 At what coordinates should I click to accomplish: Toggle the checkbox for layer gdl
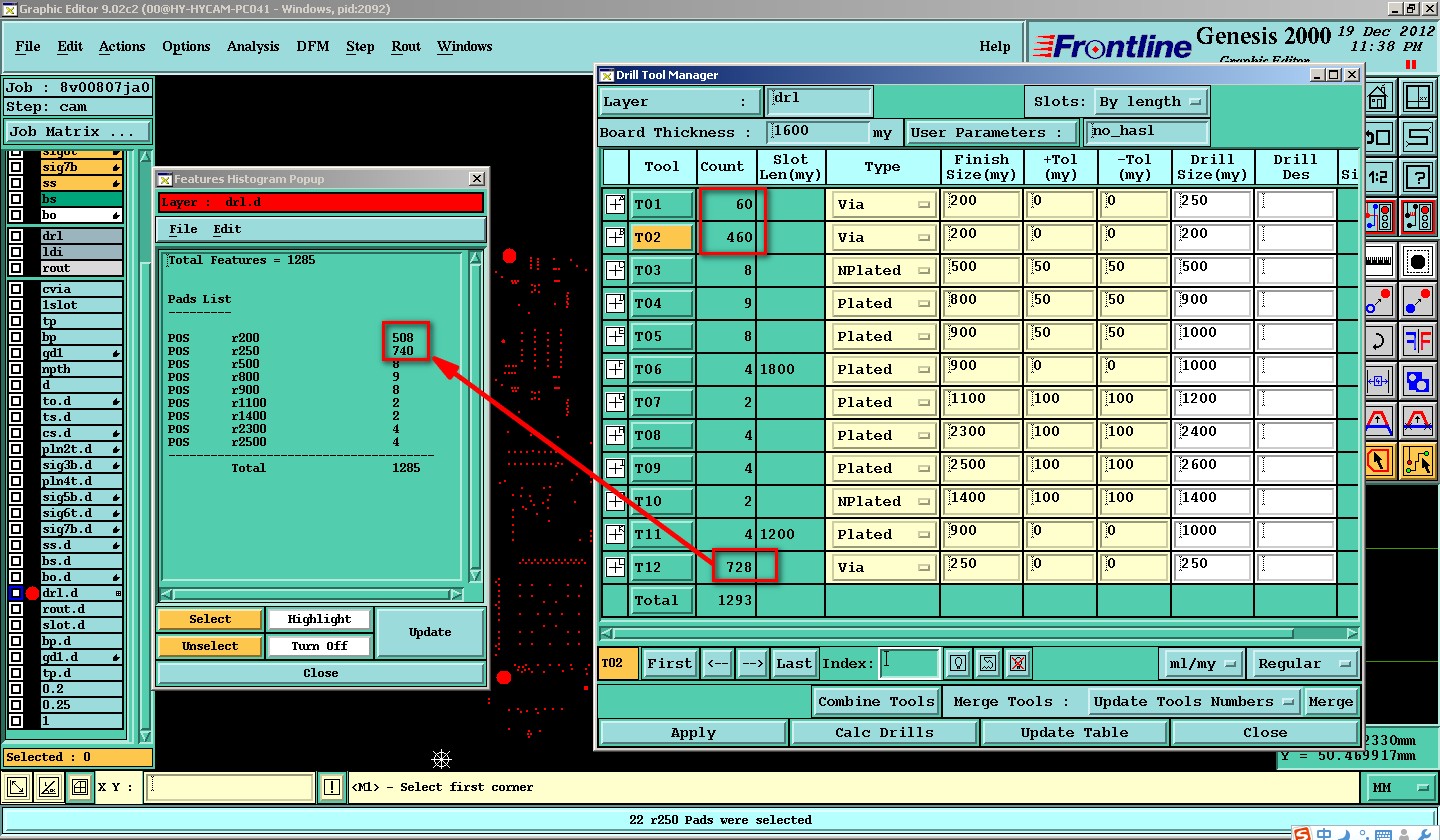[16, 353]
